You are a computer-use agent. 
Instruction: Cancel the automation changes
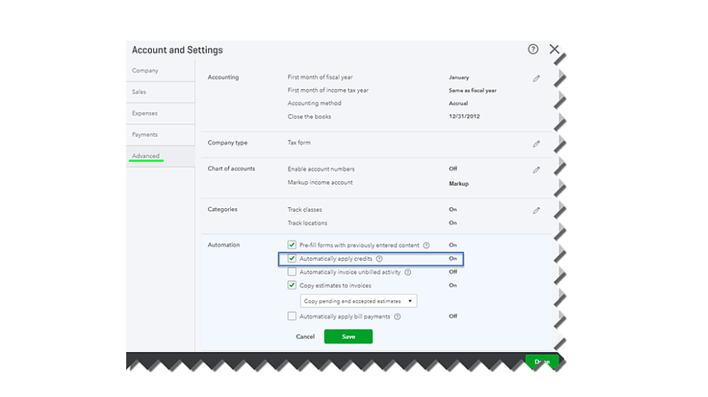point(305,336)
